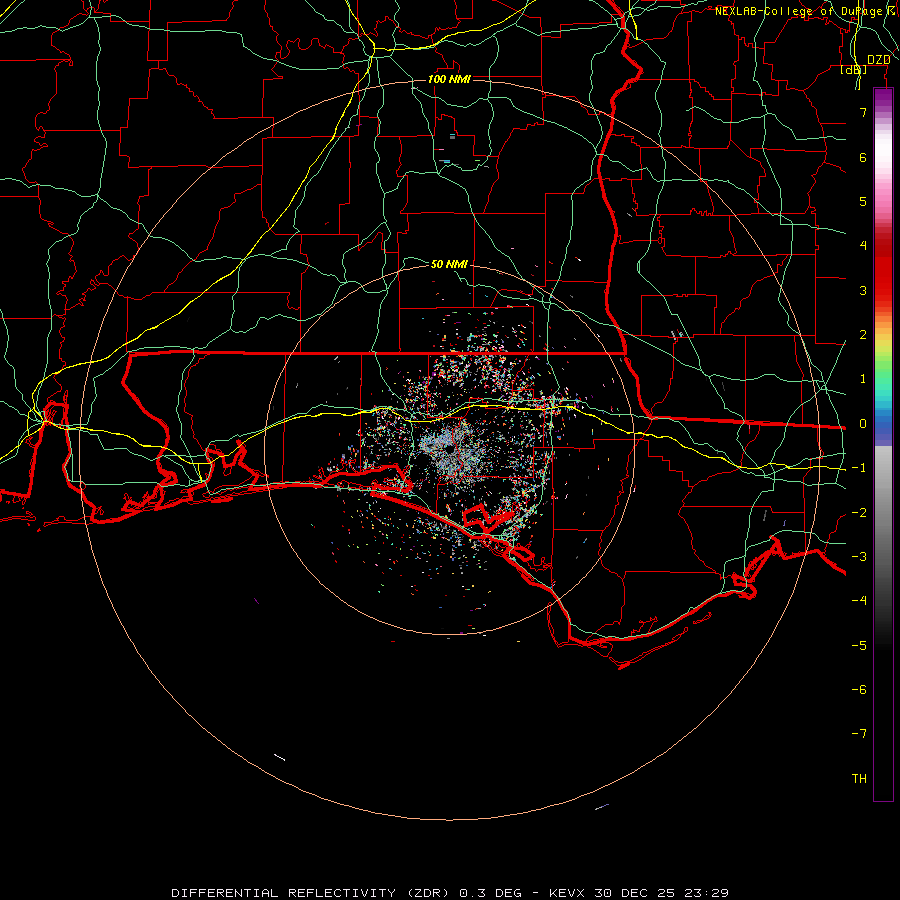Viewport: 900px width, 900px height.
Task: Click the -2 value on color scale
Action: point(859,512)
